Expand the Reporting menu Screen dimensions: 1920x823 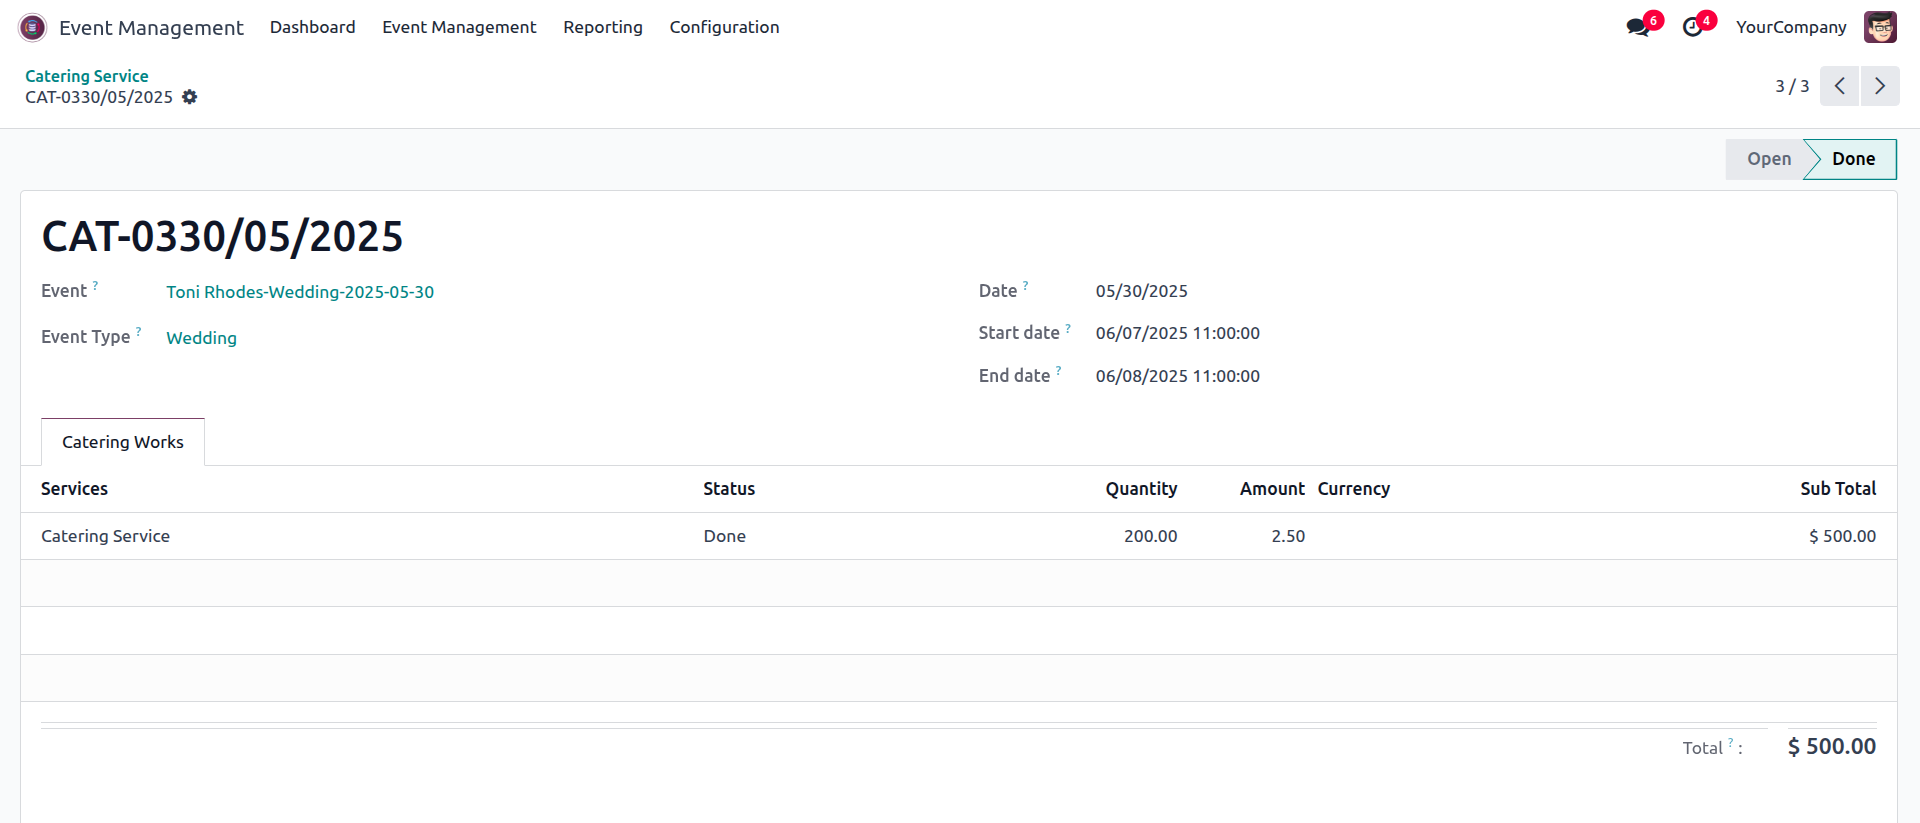coord(602,27)
